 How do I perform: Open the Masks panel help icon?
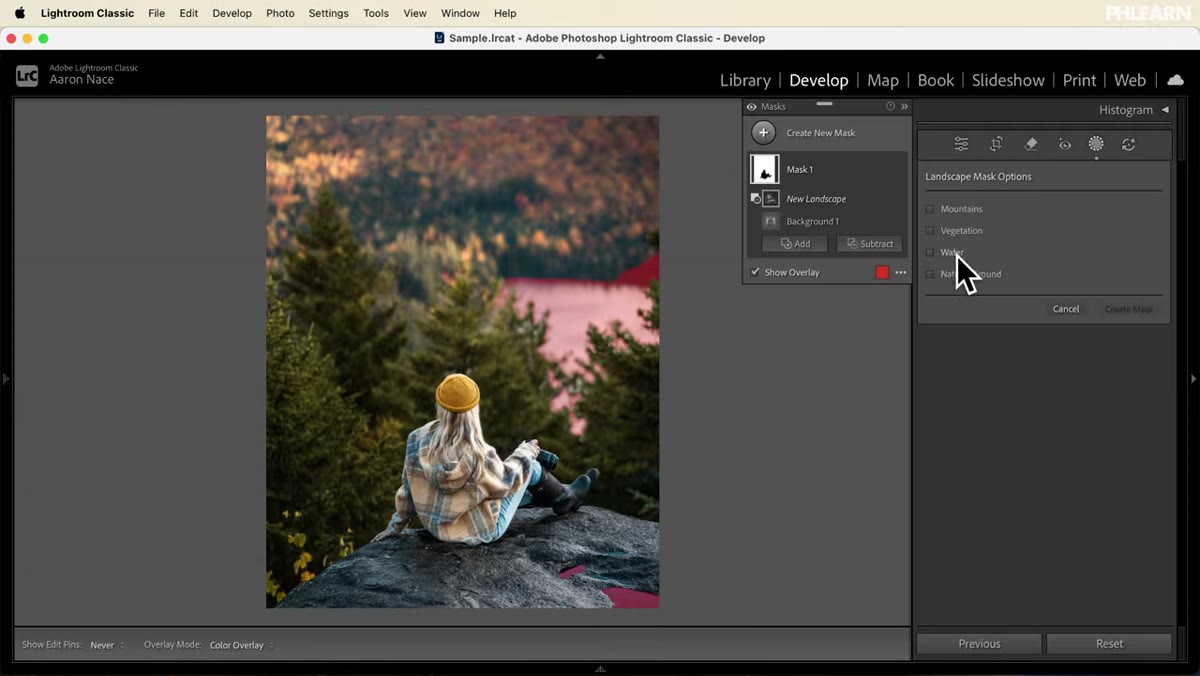click(890, 106)
